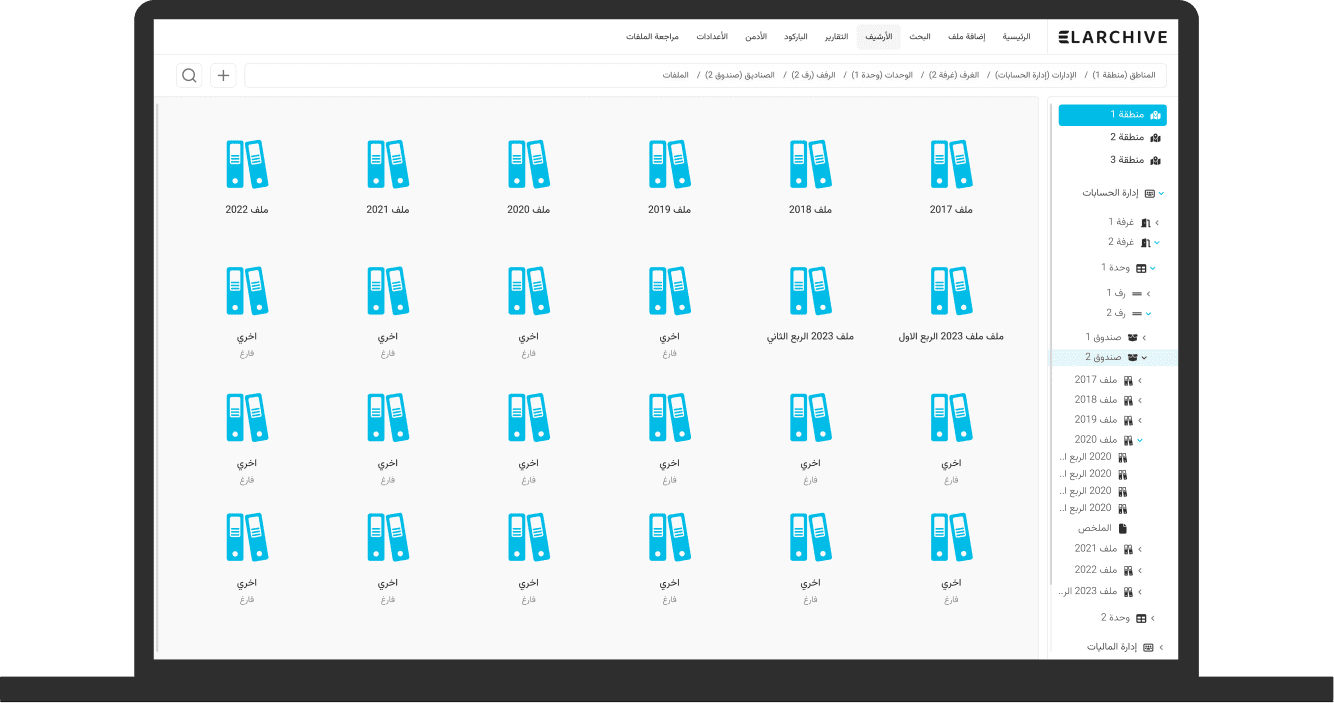The width and height of the screenshot is (1334, 703).
Task: Open the التقارير menu item
Action: tap(836, 37)
